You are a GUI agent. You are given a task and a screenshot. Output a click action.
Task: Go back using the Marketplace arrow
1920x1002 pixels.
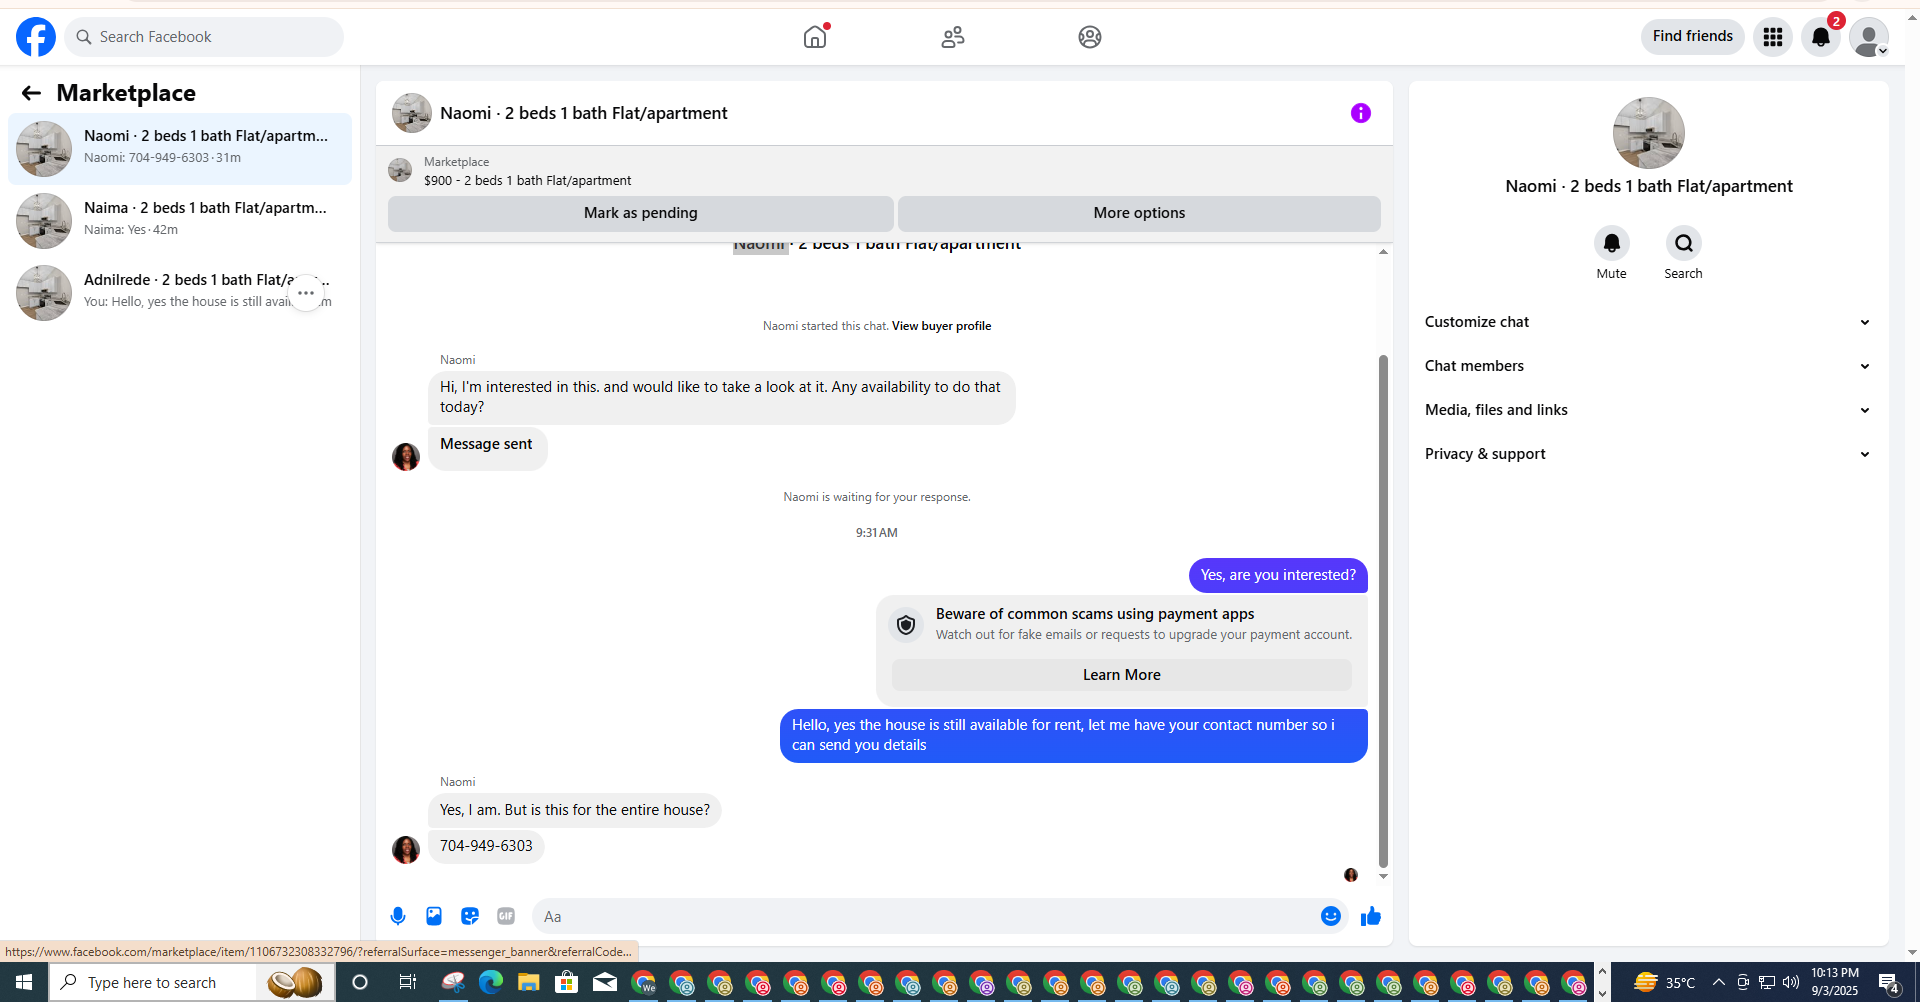point(31,93)
